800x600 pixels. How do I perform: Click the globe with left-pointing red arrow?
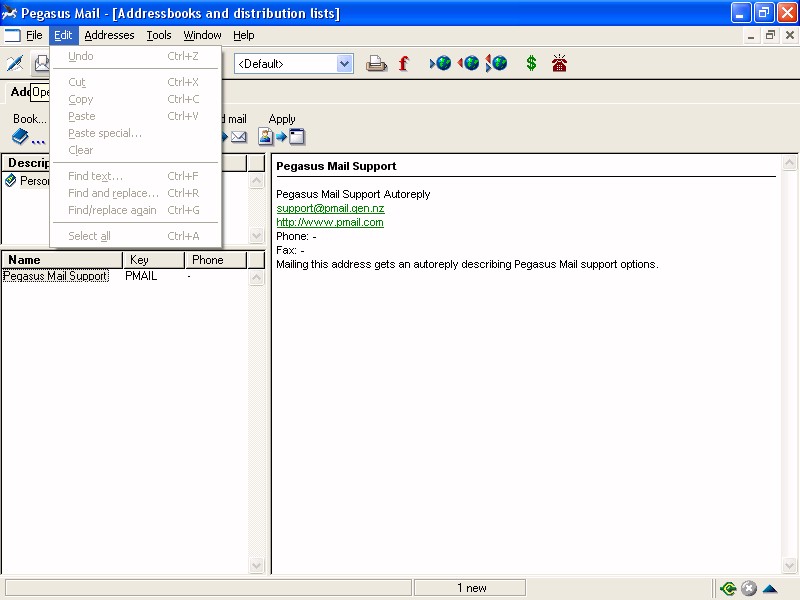(x=468, y=63)
